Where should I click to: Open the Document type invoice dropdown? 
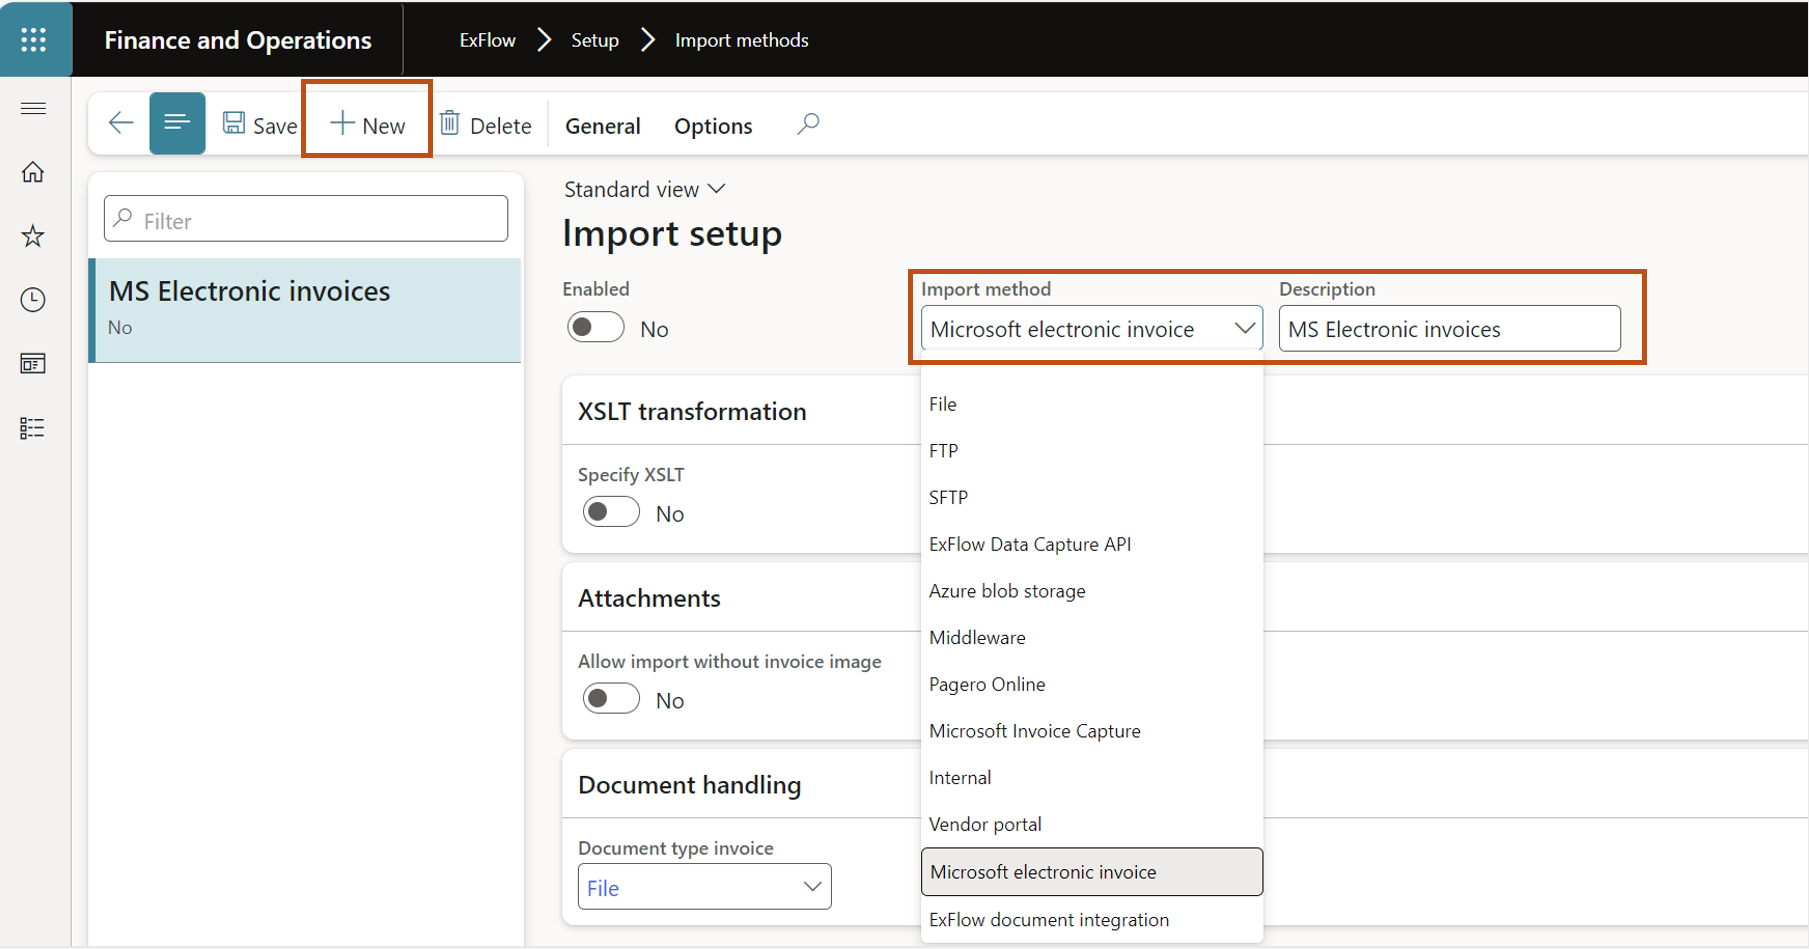tap(704, 886)
